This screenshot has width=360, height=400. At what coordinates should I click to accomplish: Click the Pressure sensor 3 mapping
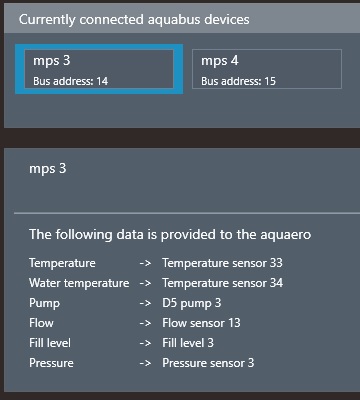[x=208, y=363]
